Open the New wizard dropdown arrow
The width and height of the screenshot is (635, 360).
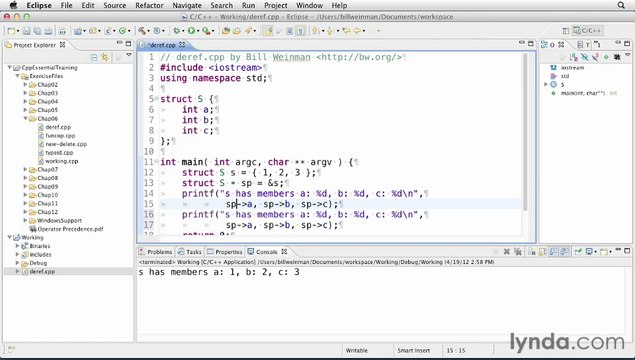[18, 31]
